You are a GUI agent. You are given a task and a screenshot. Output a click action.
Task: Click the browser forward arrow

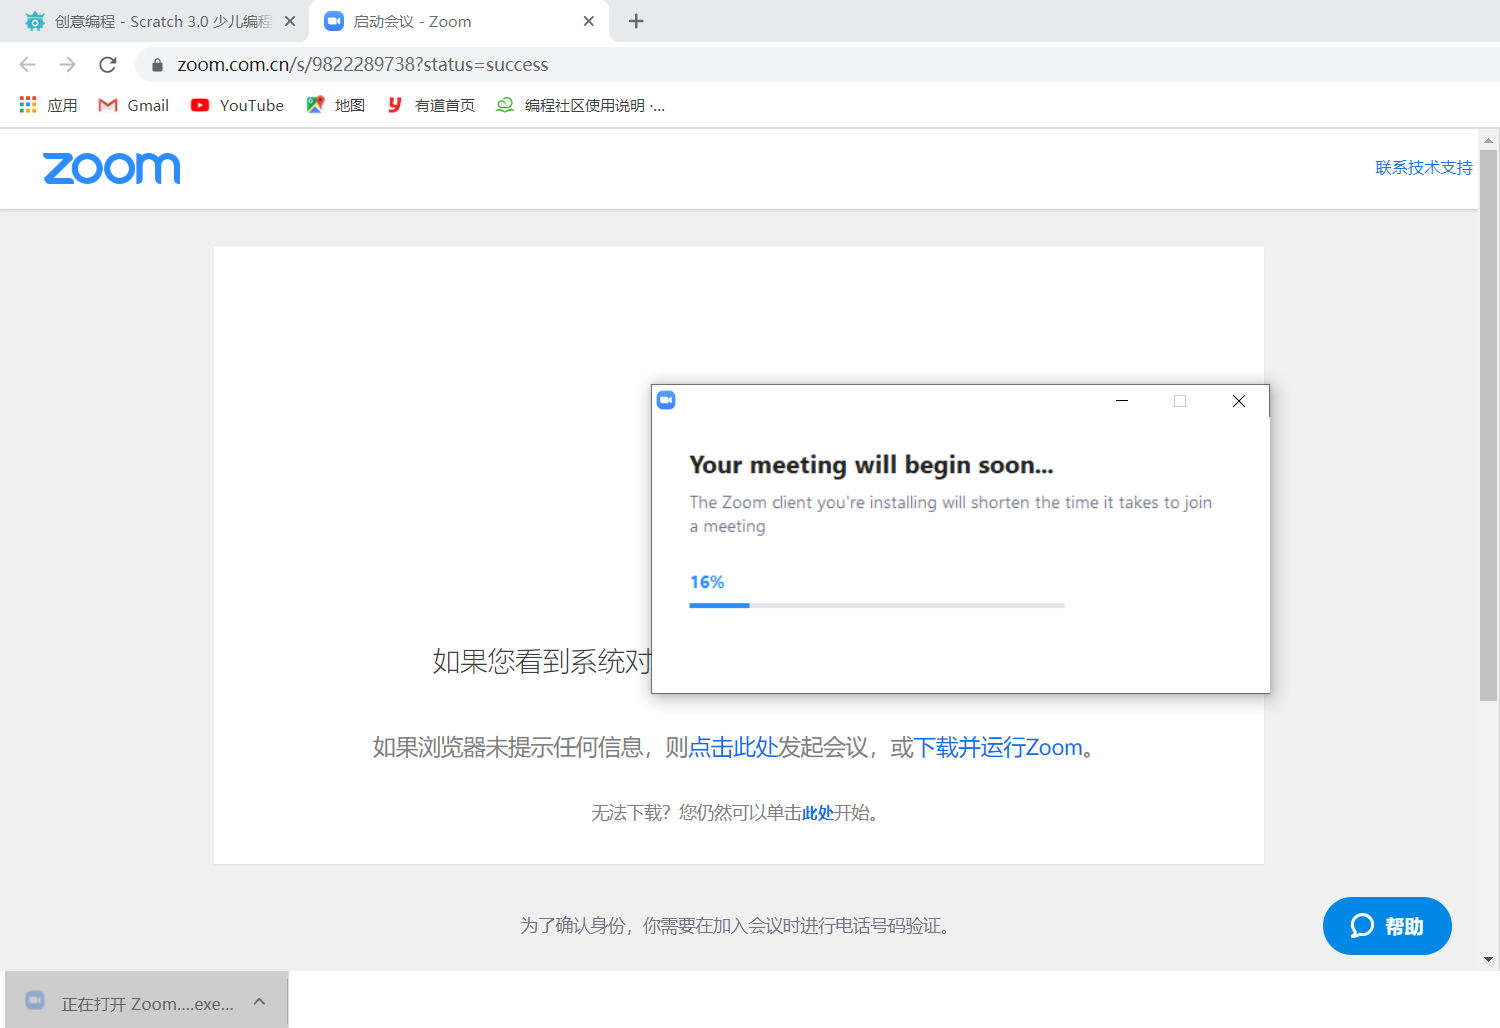(67, 65)
